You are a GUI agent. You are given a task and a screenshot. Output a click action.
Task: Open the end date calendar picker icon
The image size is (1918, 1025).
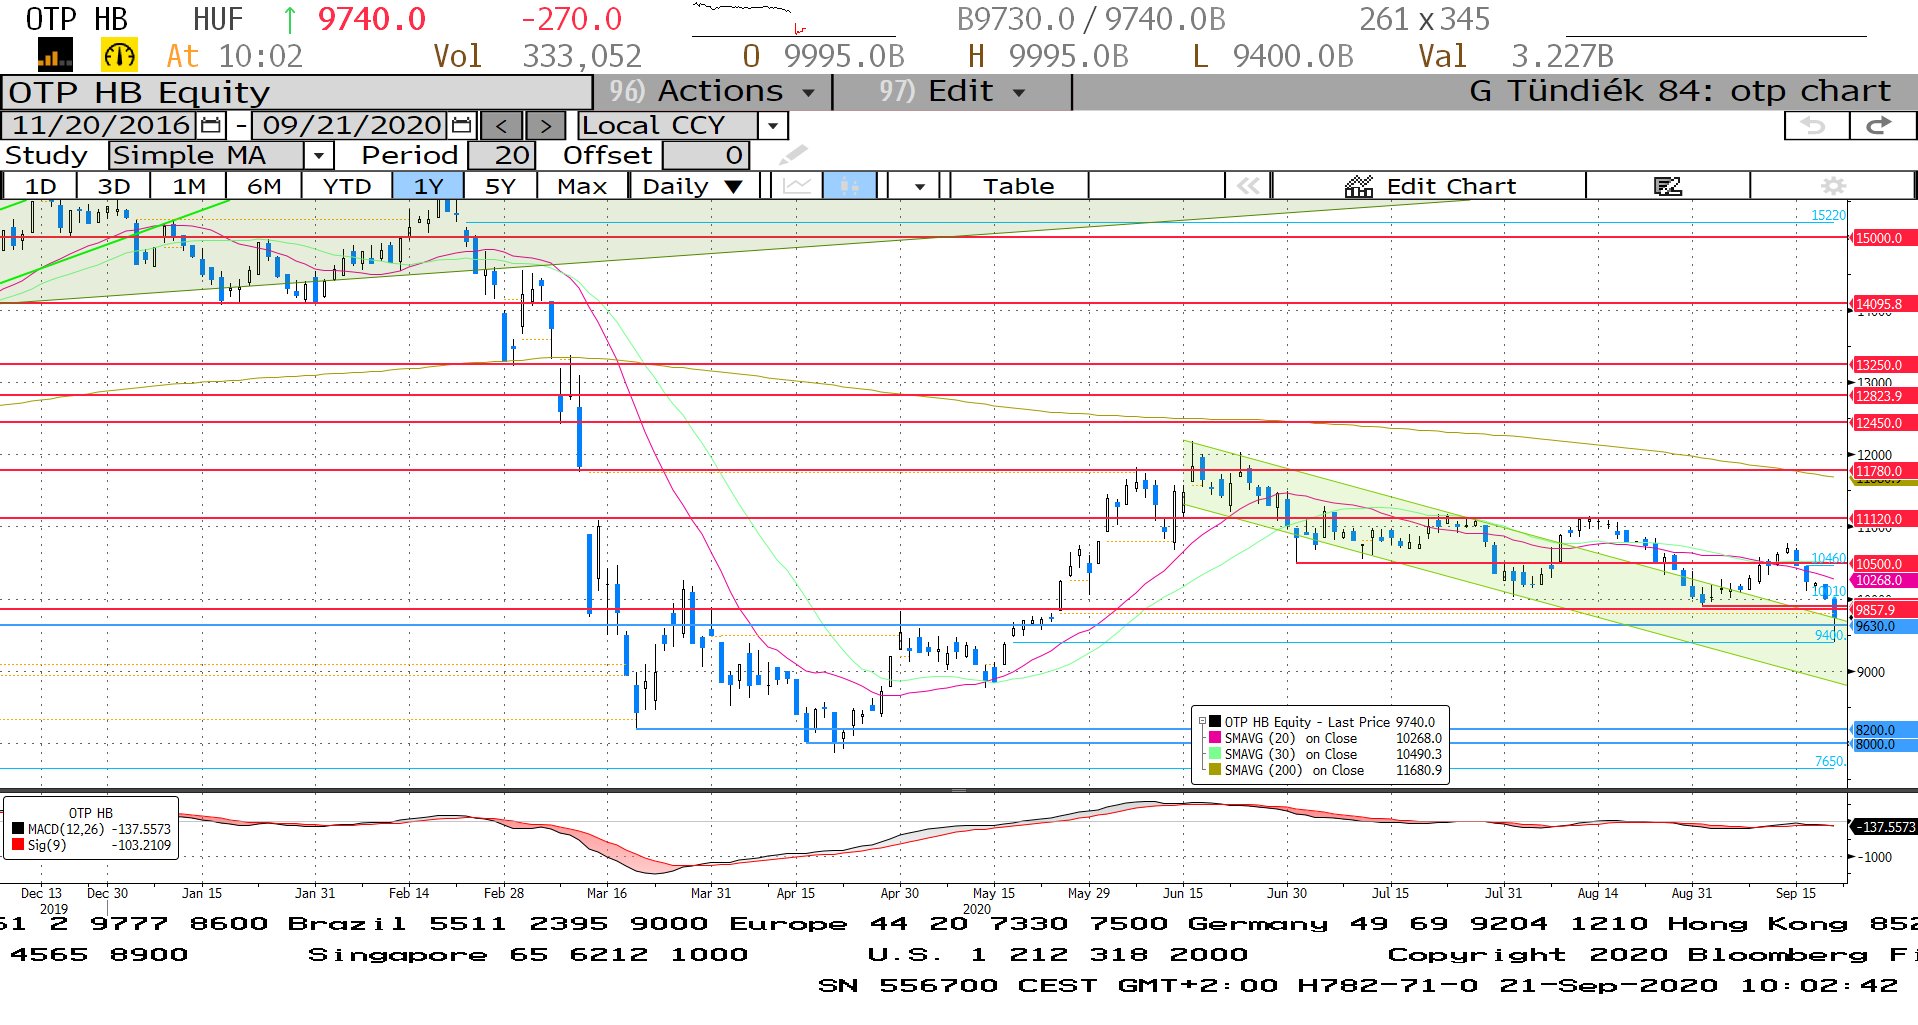pos(461,125)
